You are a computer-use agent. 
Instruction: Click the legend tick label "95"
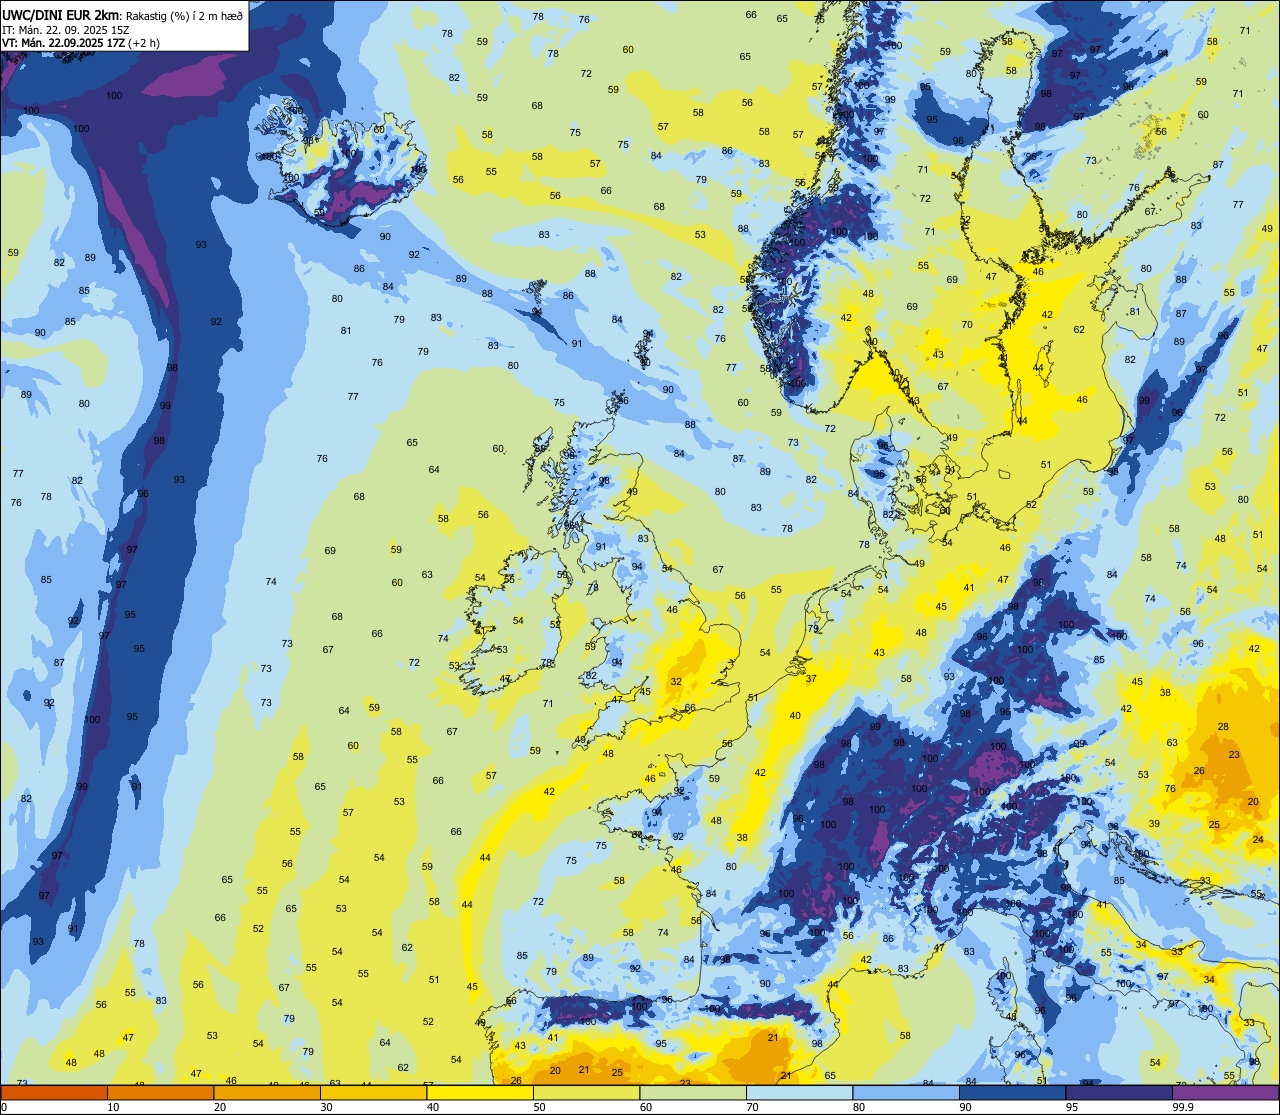tap(1072, 1107)
